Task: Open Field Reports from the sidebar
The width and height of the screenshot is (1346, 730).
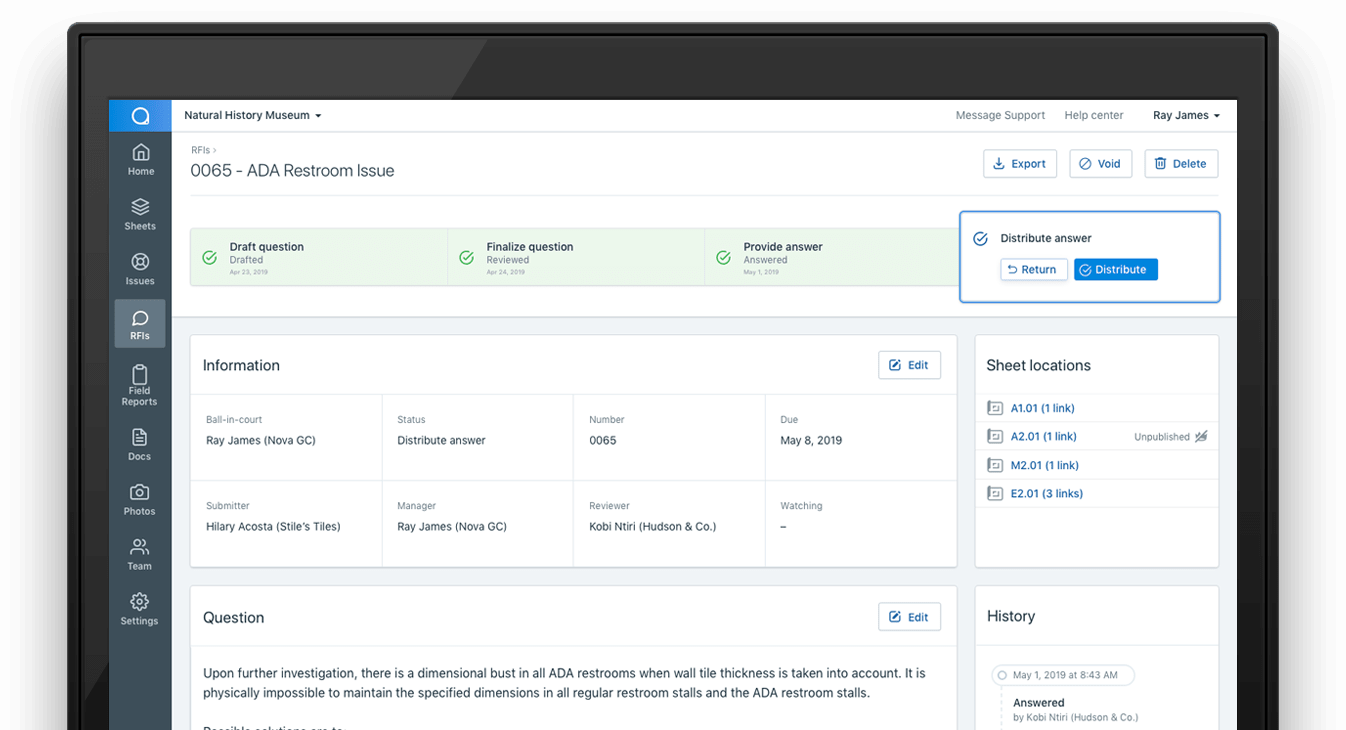Action: [x=140, y=384]
